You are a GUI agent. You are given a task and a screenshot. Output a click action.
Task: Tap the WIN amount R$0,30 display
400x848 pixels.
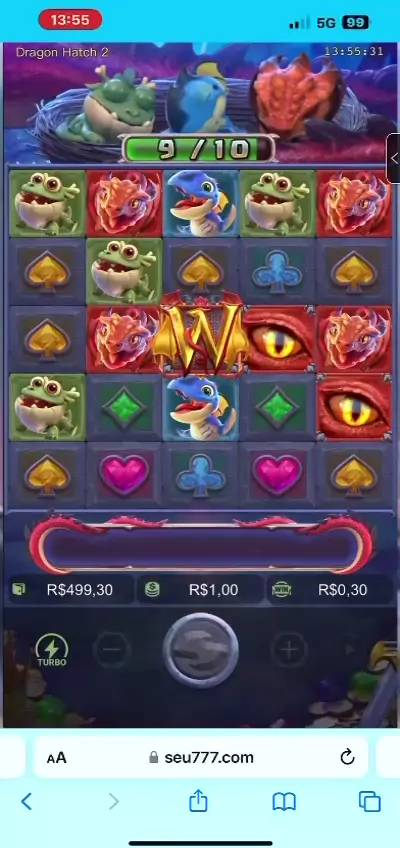(x=331, y=589)
